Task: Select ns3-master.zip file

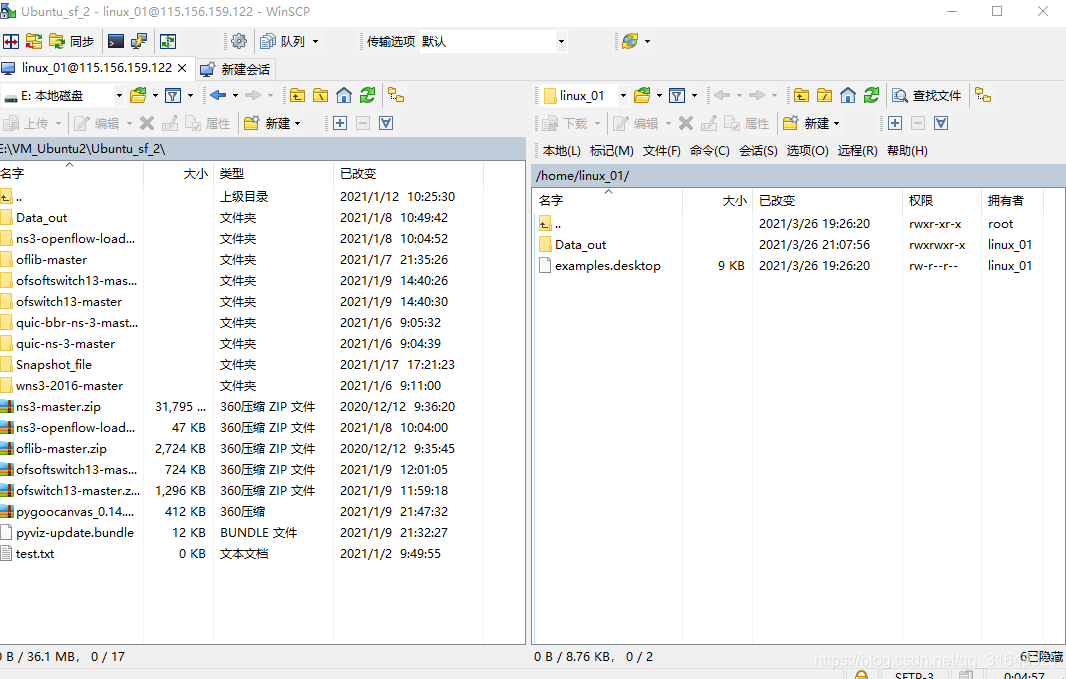Action: click(x=58, y=407)
